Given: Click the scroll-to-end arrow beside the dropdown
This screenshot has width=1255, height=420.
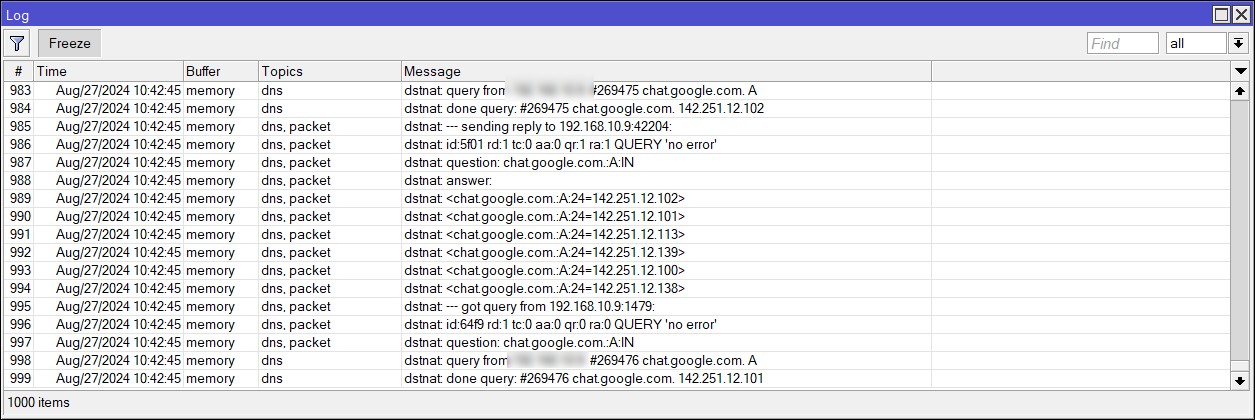Looking at the screenshot, I should (1238, 43).
